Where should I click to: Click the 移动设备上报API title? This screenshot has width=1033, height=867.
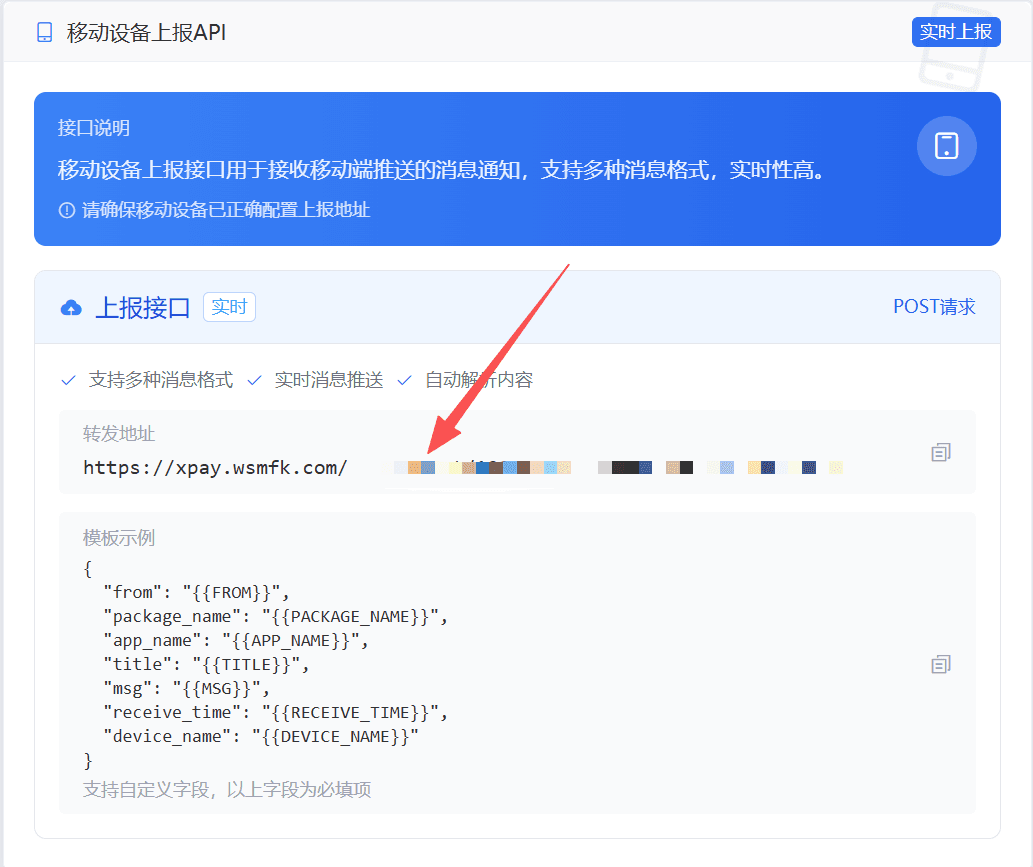[x=146, y=32]
